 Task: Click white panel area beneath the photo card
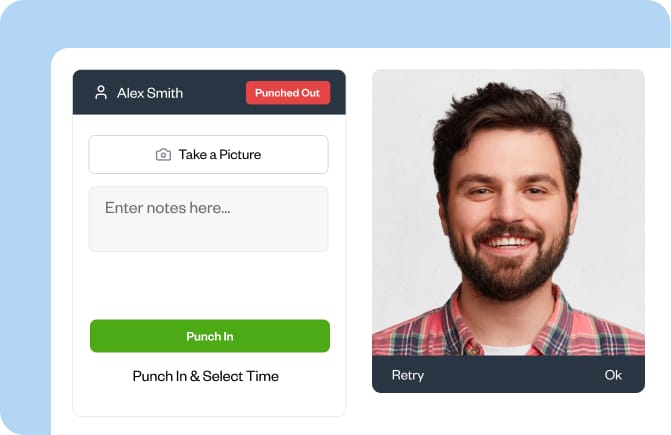(x=508, y=413)
